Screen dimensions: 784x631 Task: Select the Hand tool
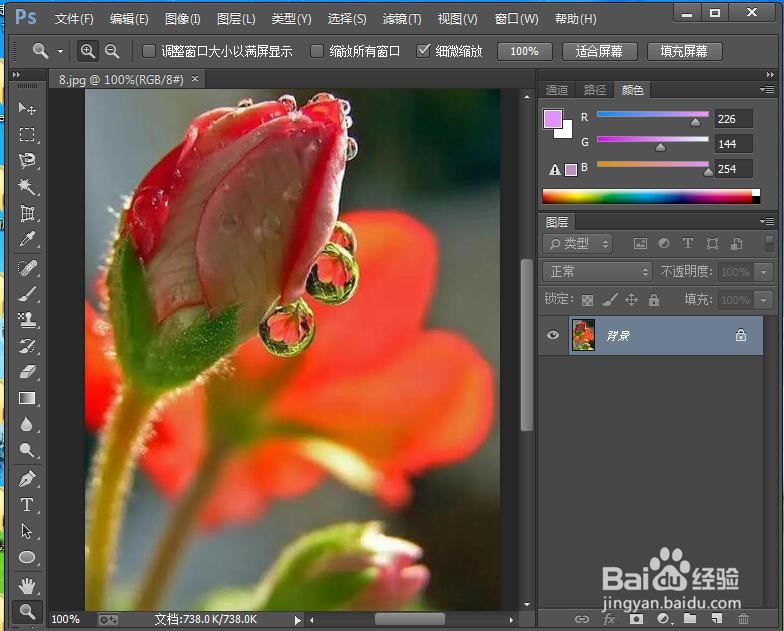[x=27, y=585]
